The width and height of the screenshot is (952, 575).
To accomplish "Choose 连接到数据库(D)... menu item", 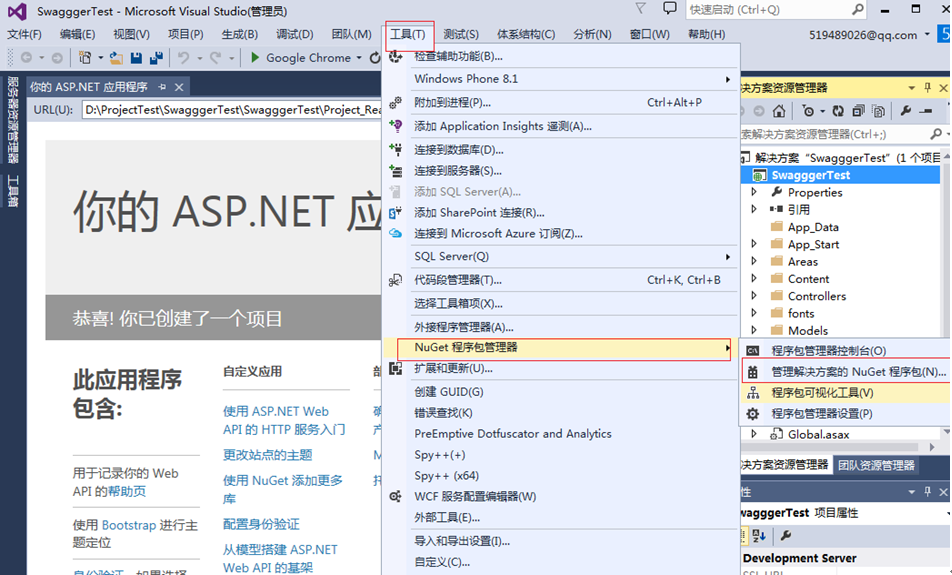I will tap(561, 149).
